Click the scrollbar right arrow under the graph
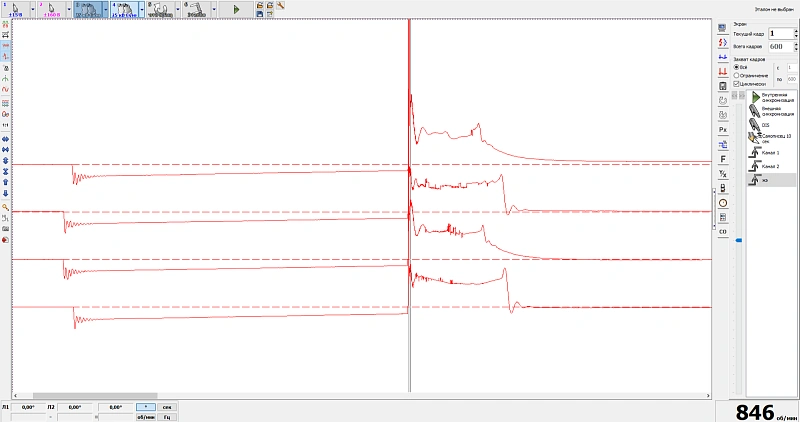This screenshot has width=800, height=422. pyautogui.click(x=708, y=395)
